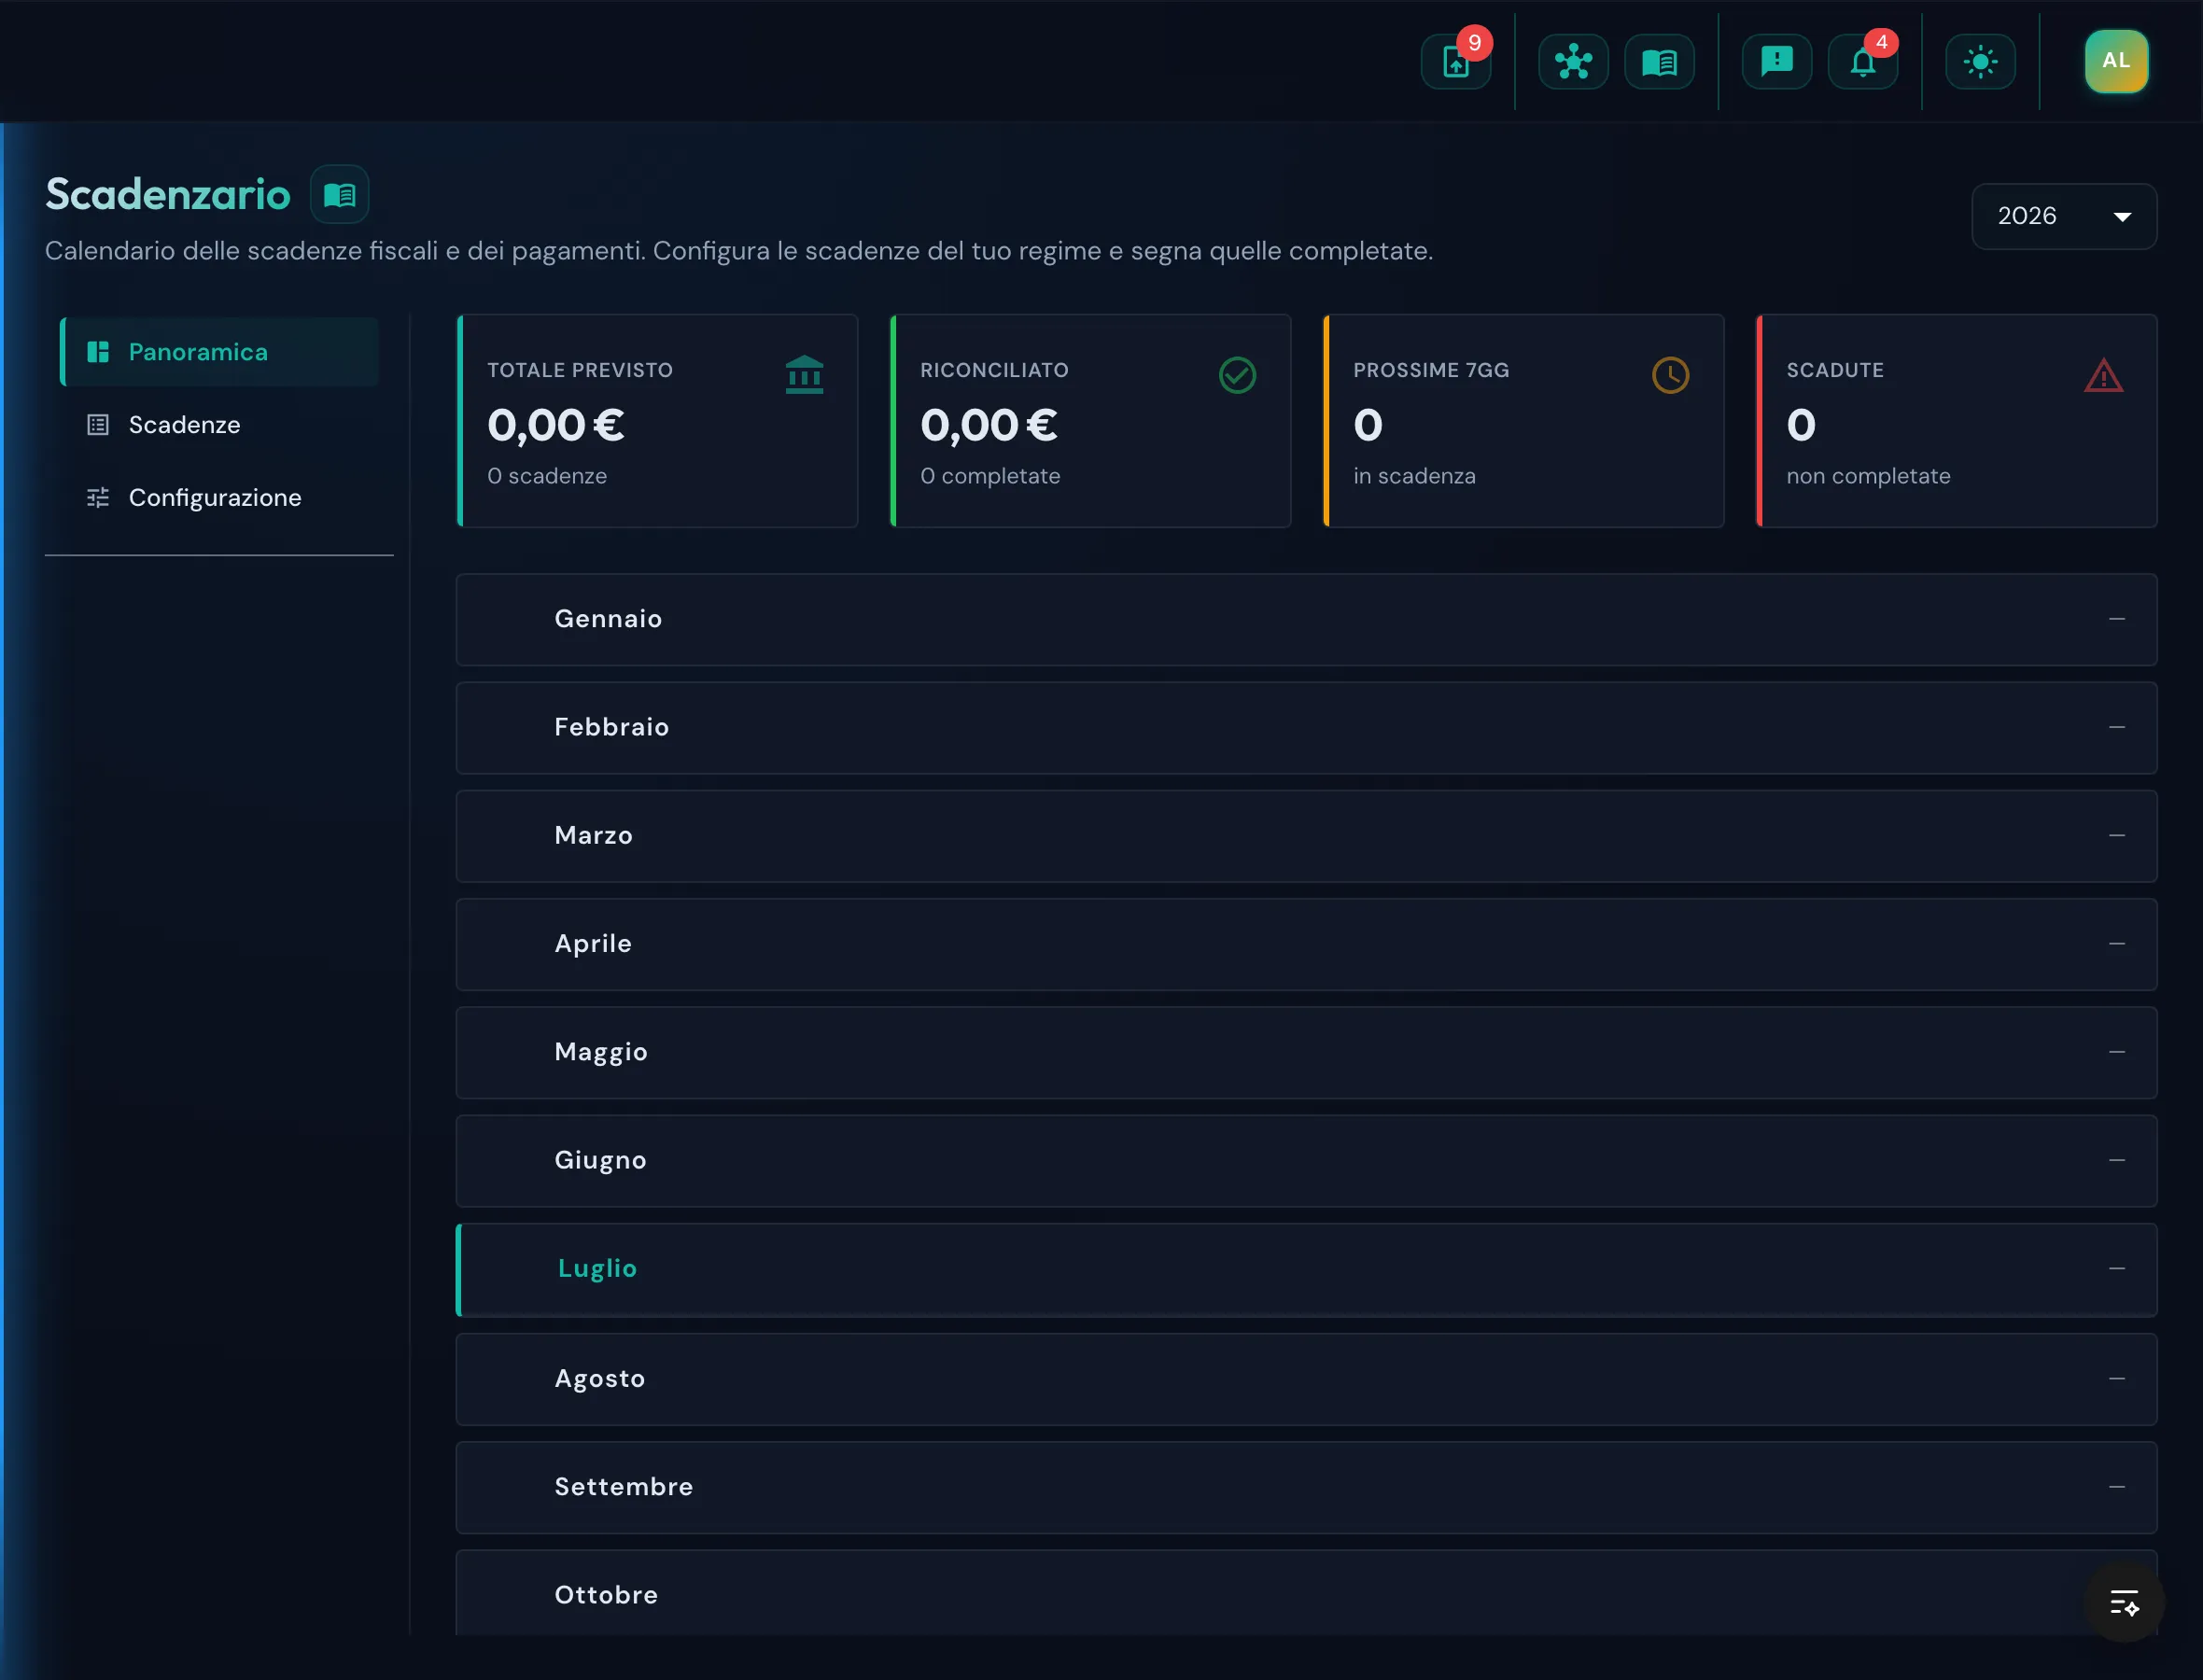2203x1680 pixels.
Task: Click the '0 scadenze' text
Action: 547,476
